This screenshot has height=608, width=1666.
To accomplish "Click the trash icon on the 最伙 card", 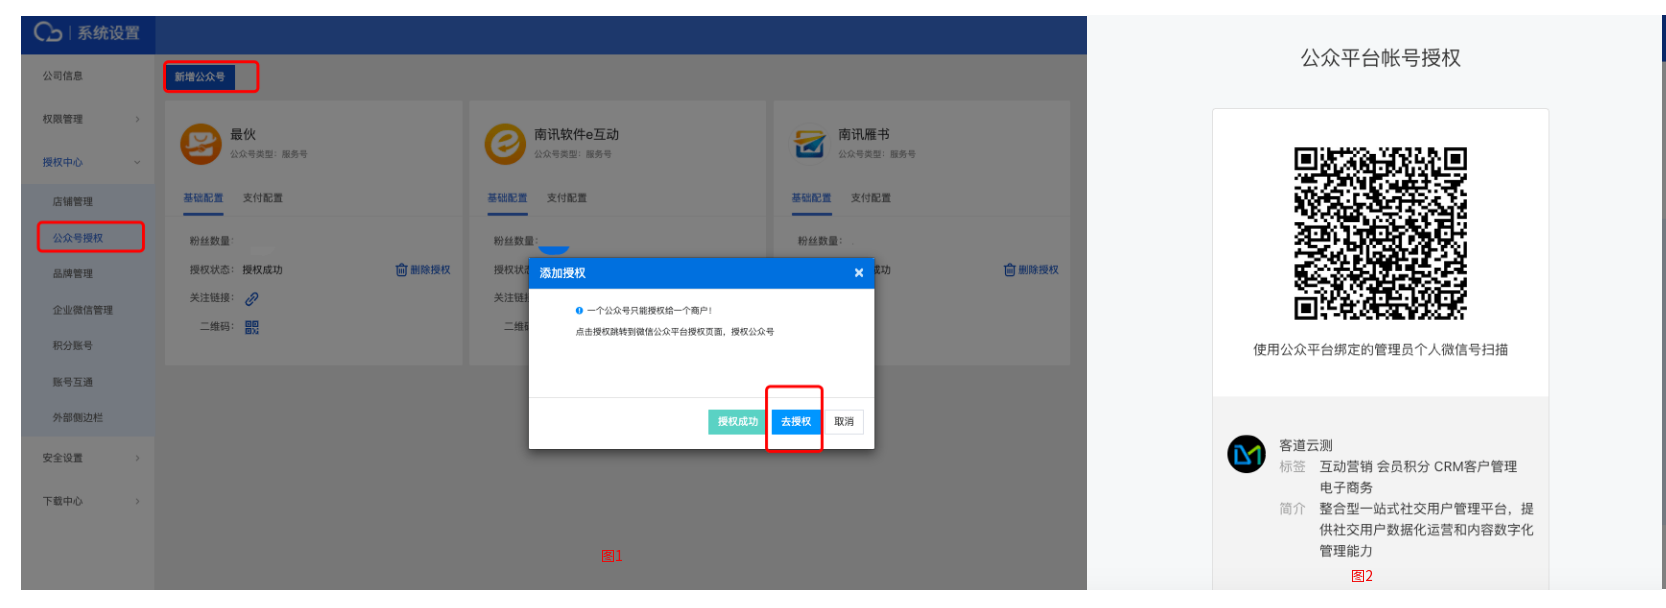I will pos(401,270).
